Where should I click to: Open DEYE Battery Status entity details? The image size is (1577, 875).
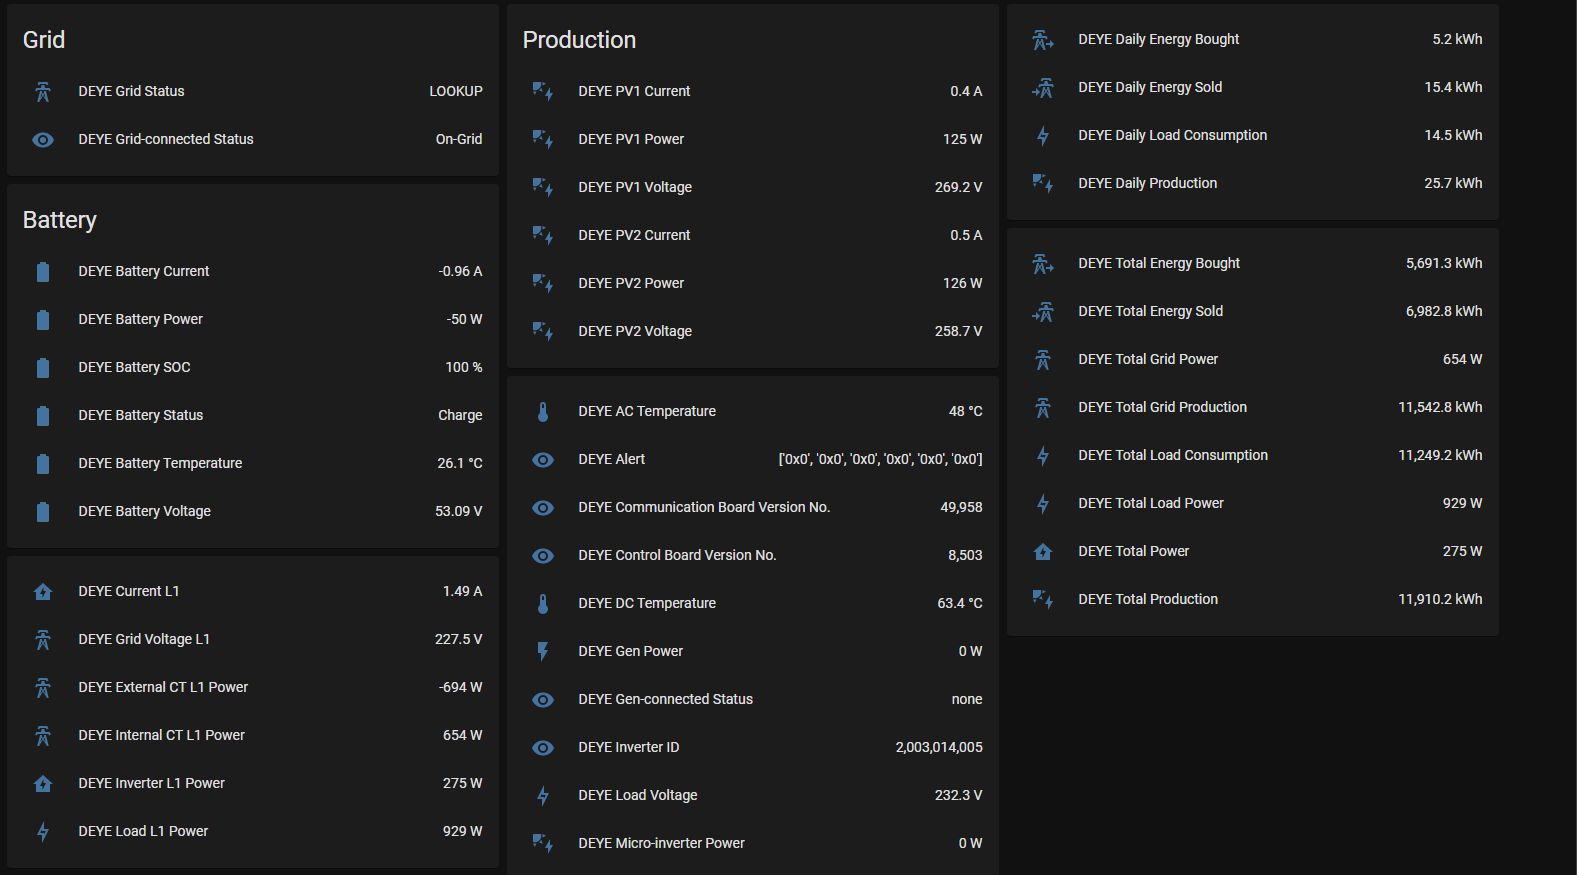click(x=253, y=416)
